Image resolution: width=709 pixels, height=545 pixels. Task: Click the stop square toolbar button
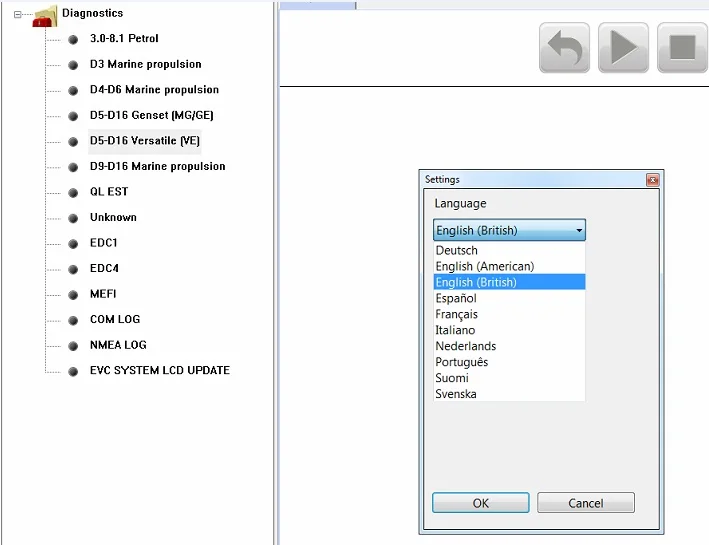point(682,47)
